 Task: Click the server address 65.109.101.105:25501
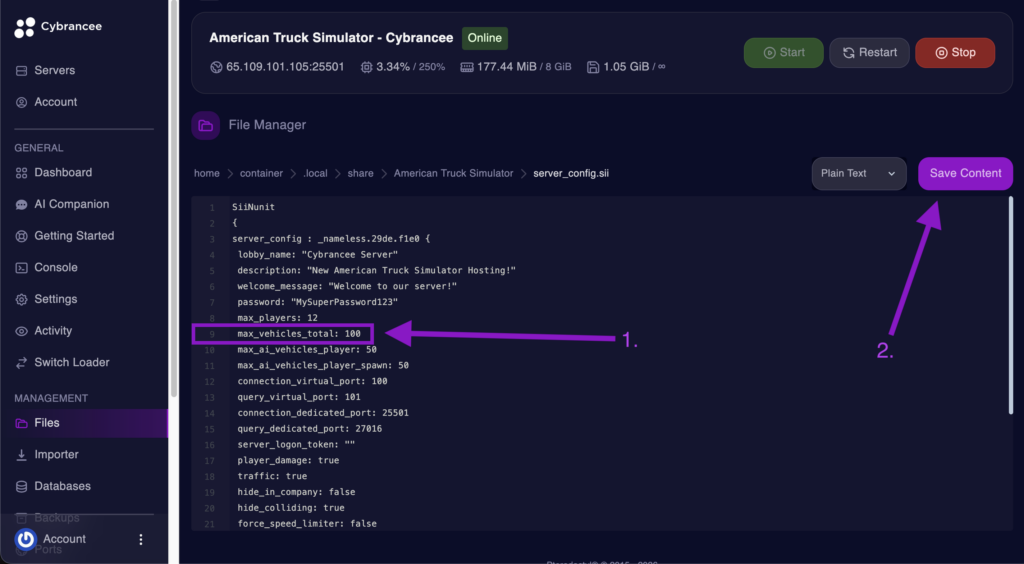(x=285, y=67)
